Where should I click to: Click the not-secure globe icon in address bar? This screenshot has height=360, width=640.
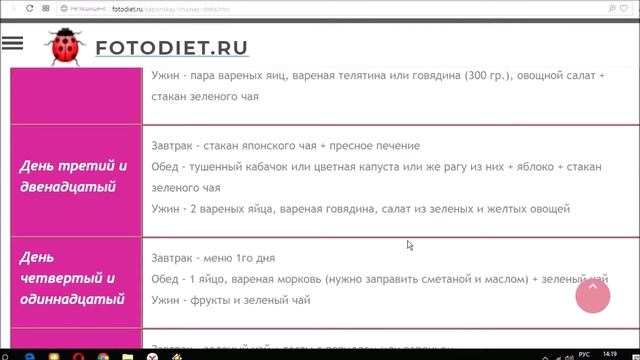(x=64, y=9)
